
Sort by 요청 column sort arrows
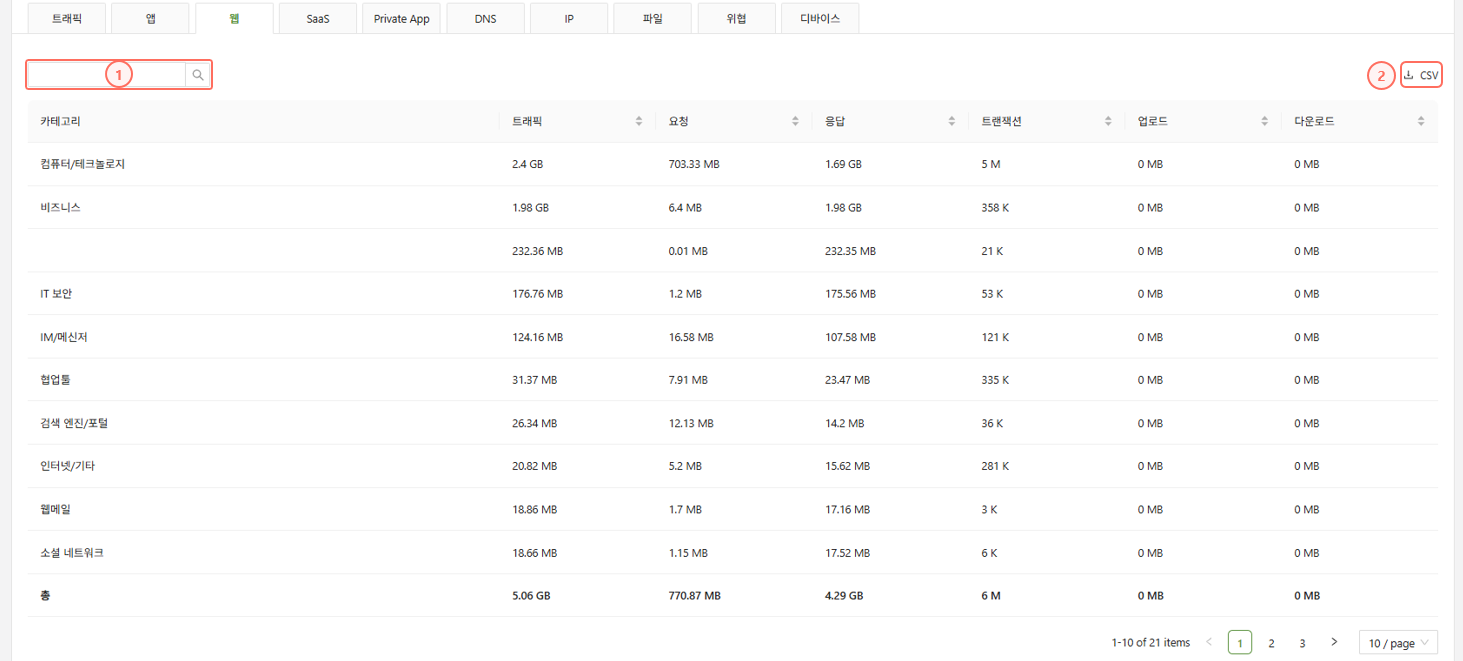[x=795, y=121]
